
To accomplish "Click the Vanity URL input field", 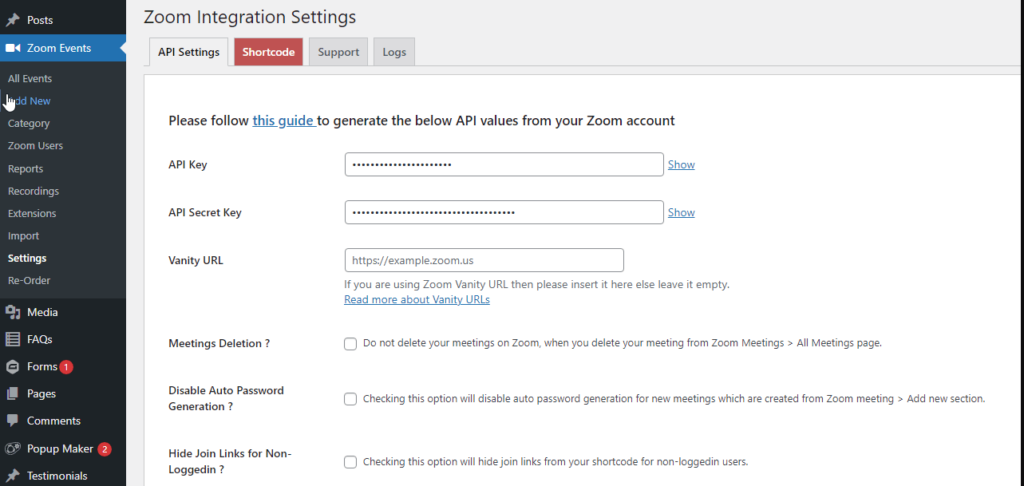I will tap(484, 260).
